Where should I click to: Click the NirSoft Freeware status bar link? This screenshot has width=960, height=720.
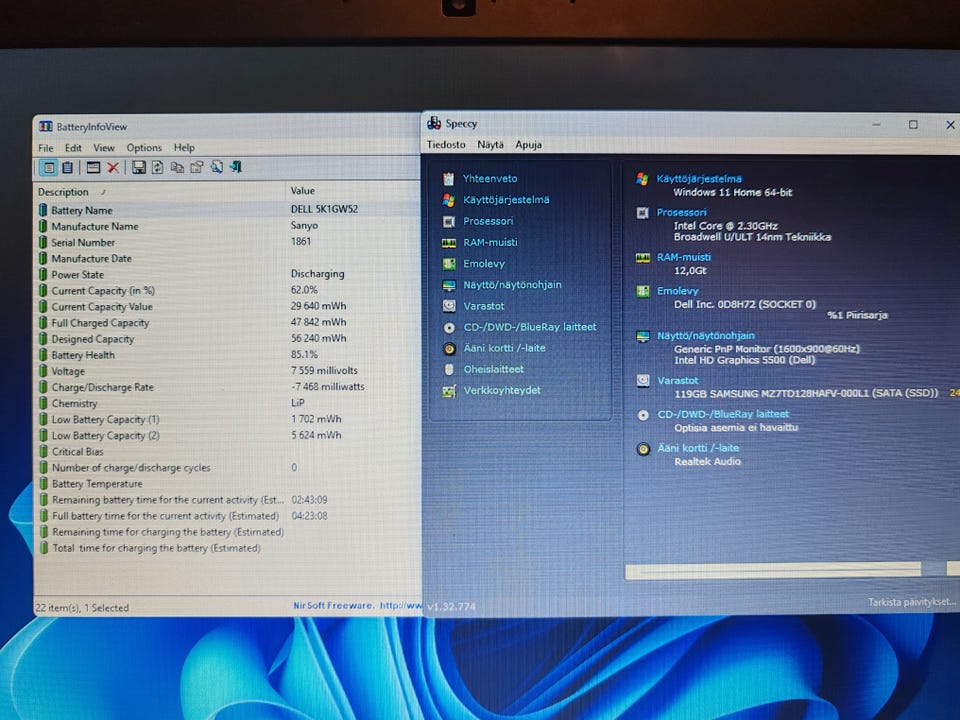tap(357, 606)
